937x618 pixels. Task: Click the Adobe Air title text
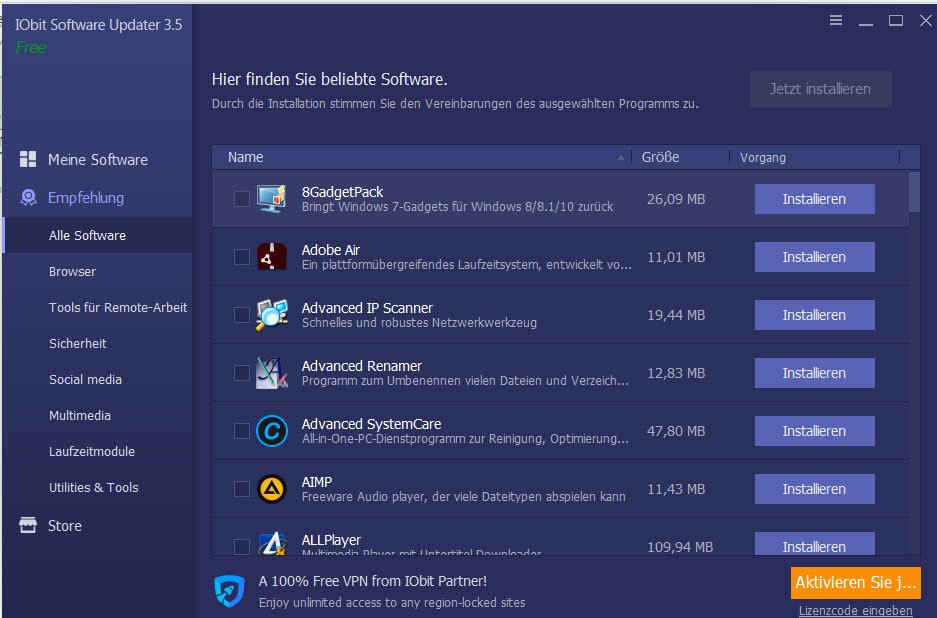point(330,250)
